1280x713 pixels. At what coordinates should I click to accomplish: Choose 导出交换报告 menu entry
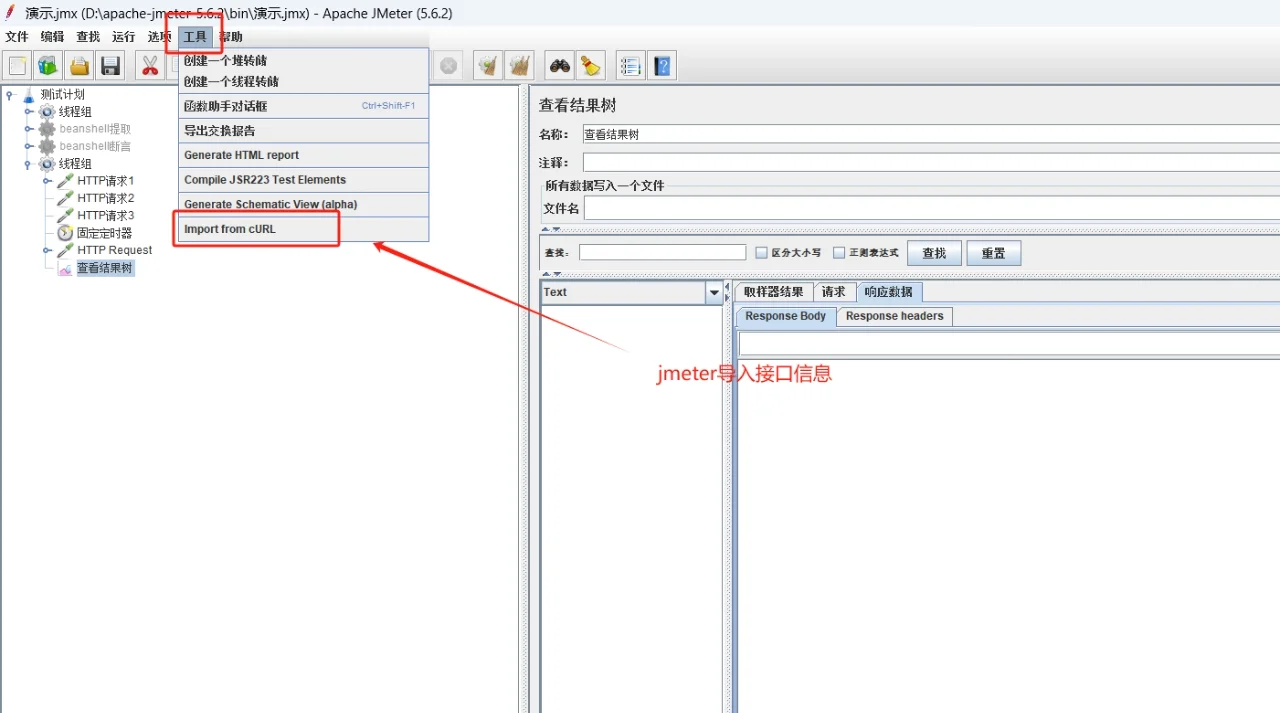pos(303,131)
